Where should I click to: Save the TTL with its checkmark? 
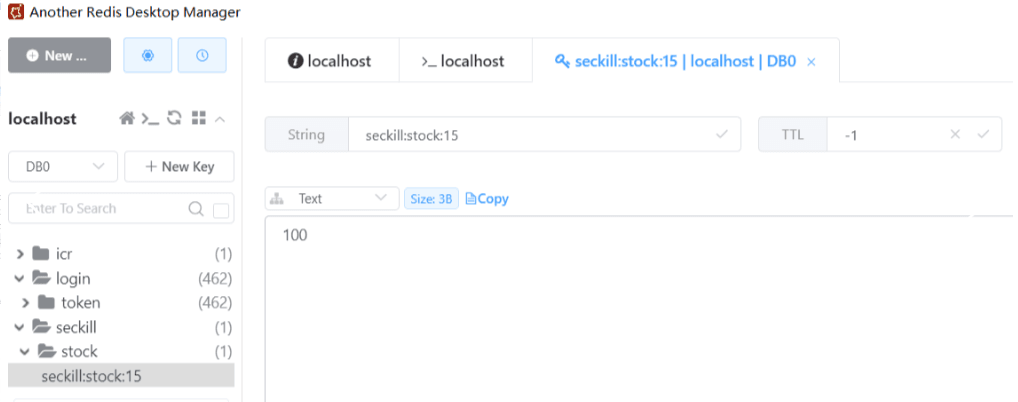point(982,134)
